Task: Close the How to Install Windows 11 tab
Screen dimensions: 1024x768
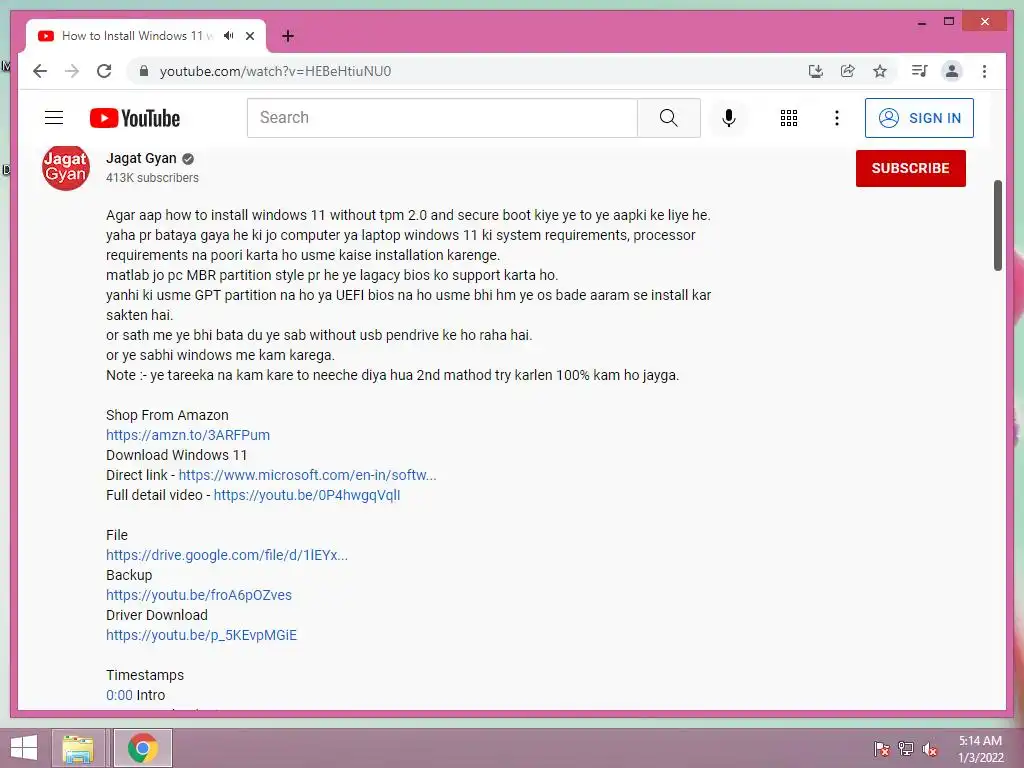Action: (249, 36)
